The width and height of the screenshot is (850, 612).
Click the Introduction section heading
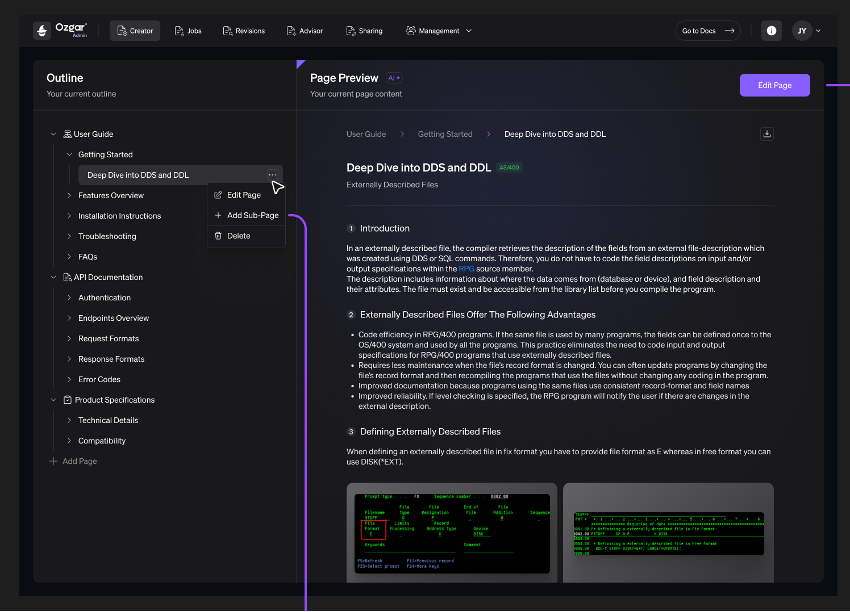click(384, 228)
